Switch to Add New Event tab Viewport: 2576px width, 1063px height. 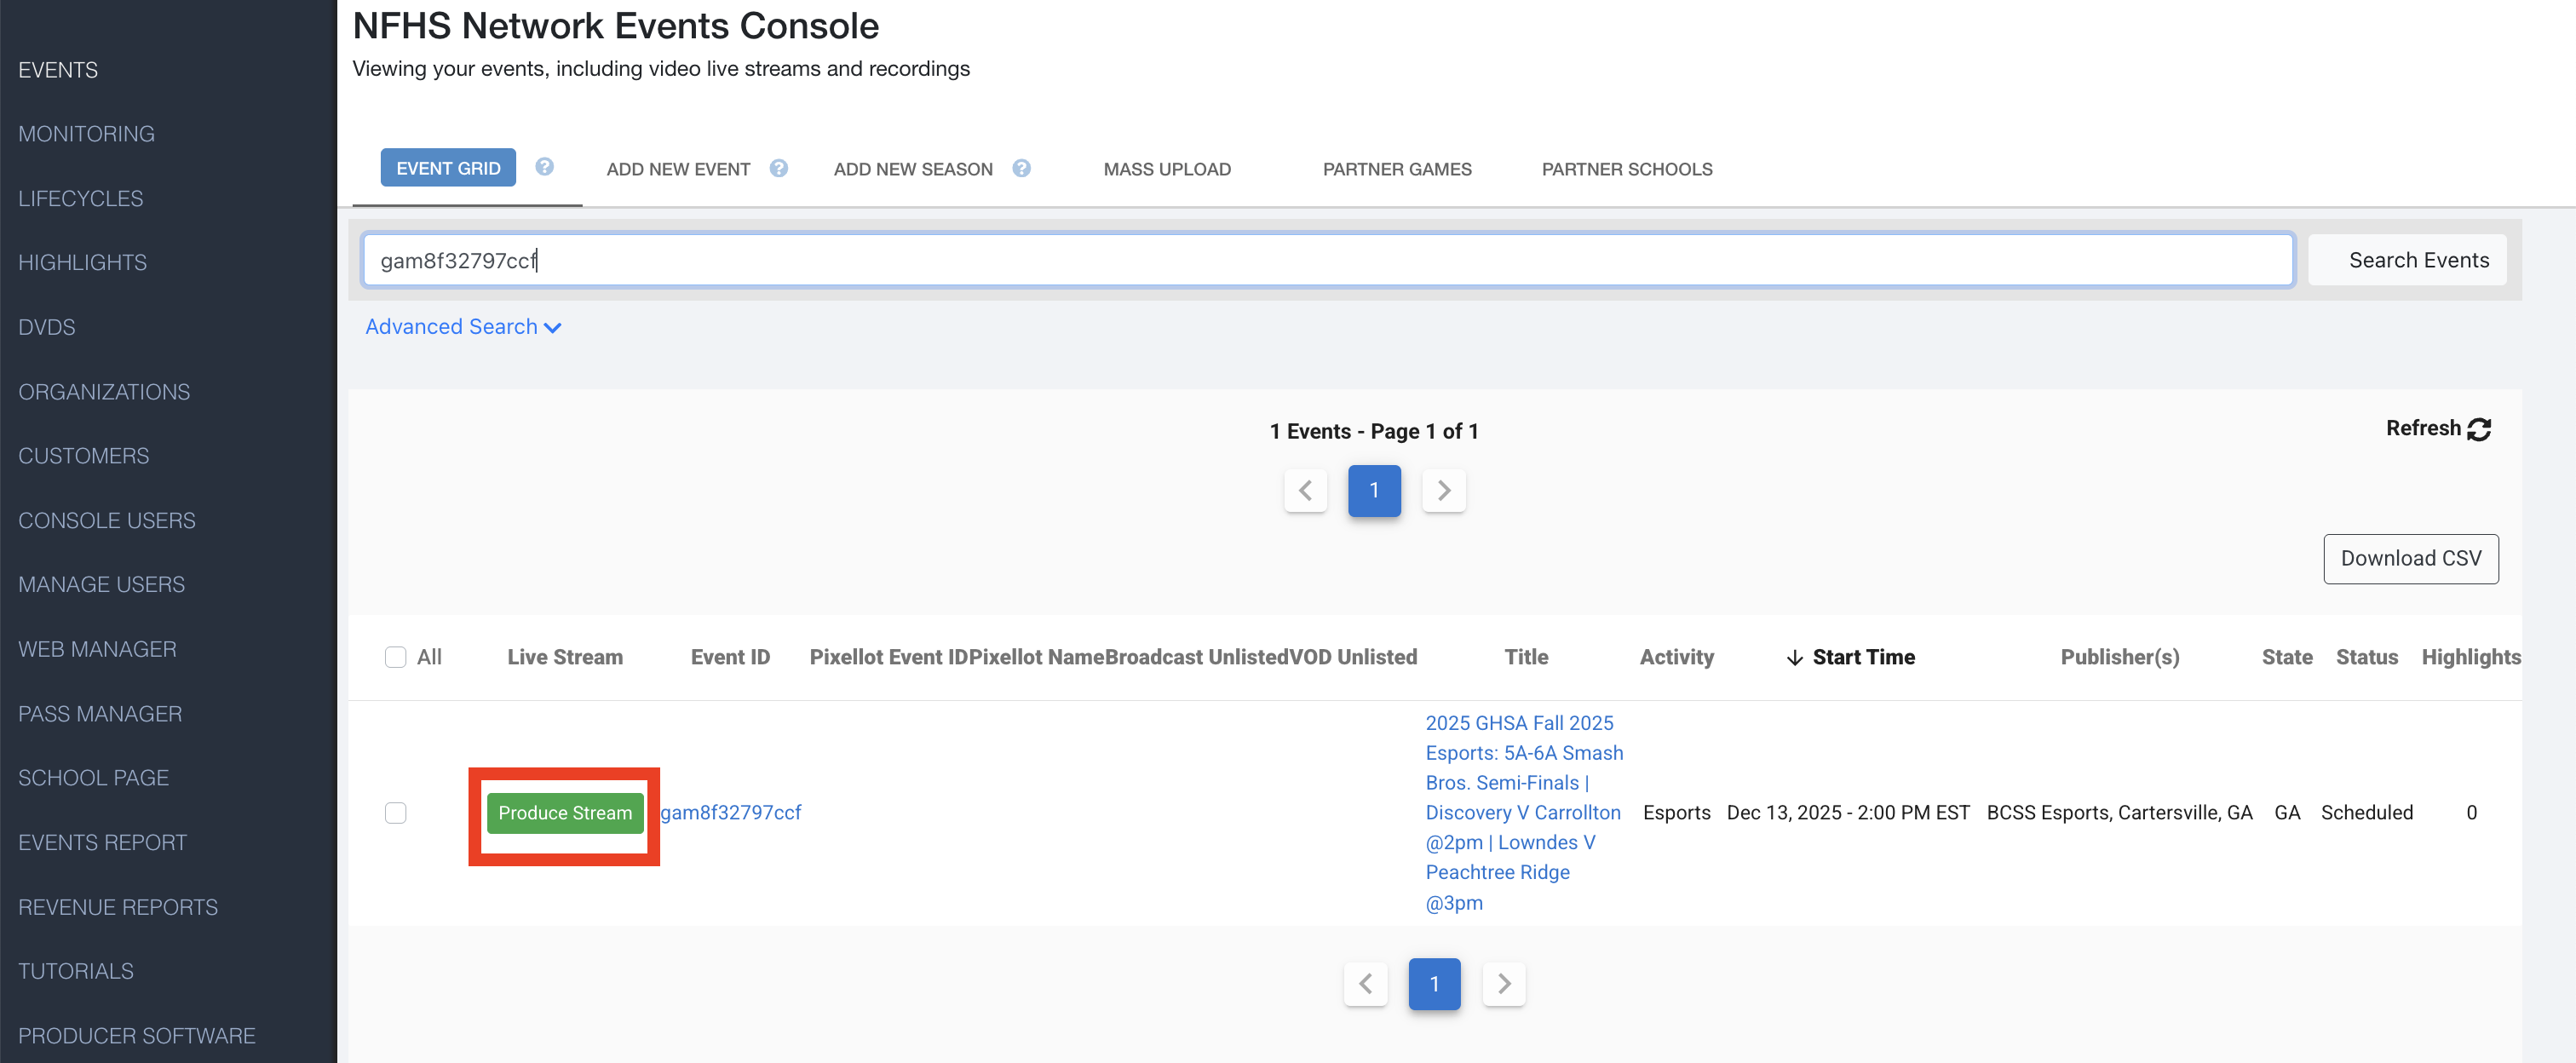678,169
